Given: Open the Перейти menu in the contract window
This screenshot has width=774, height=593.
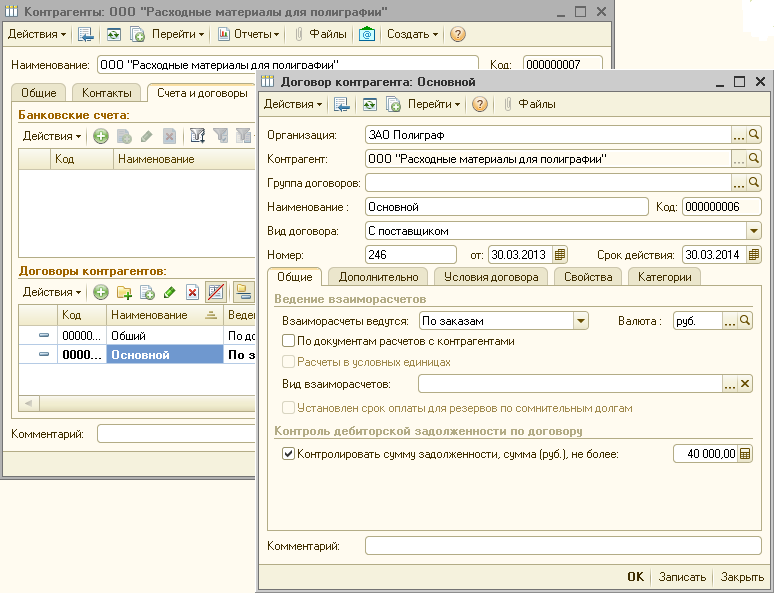Looking at the screenshot, I should click(x=434, y=104).
